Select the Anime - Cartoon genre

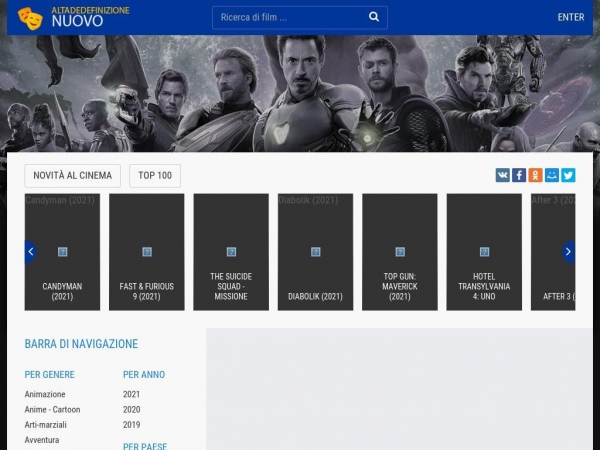point(52,409)
